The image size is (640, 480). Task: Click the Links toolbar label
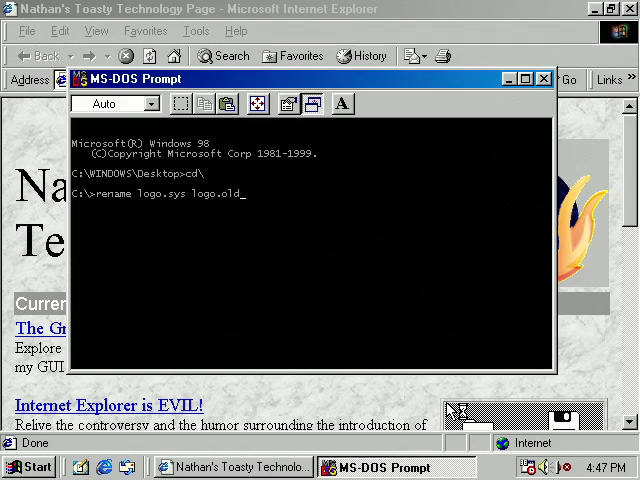[609, 80]
